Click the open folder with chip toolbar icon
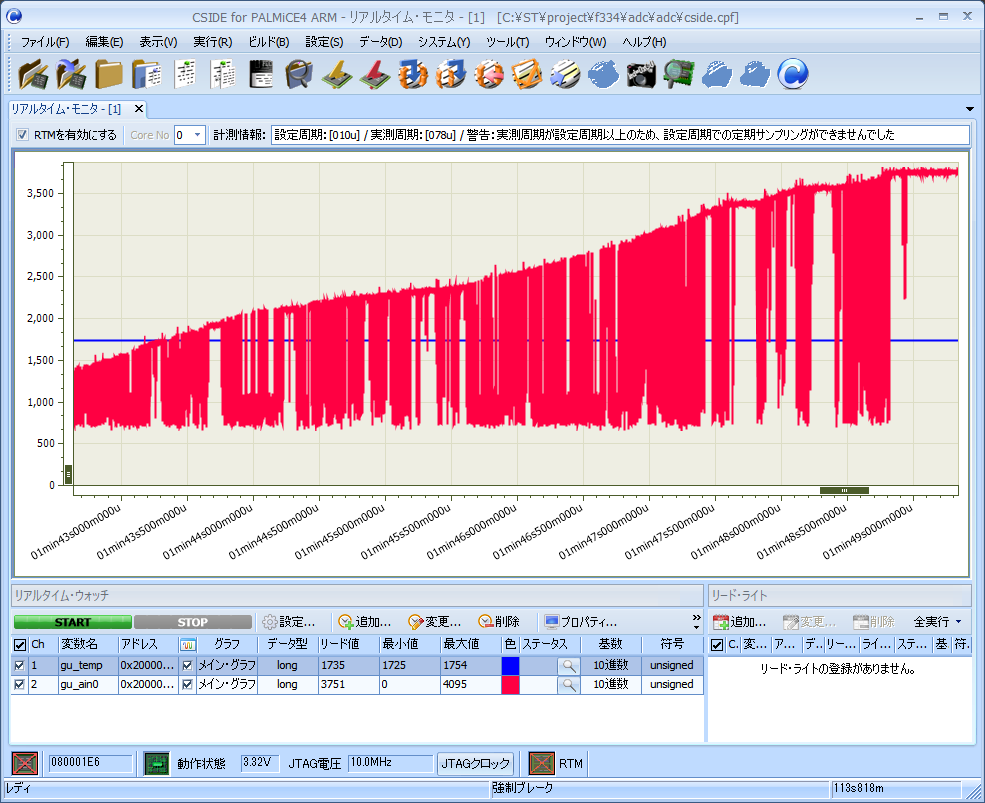The width and height of the screenshot is (985, 803). tap(33, 74)
